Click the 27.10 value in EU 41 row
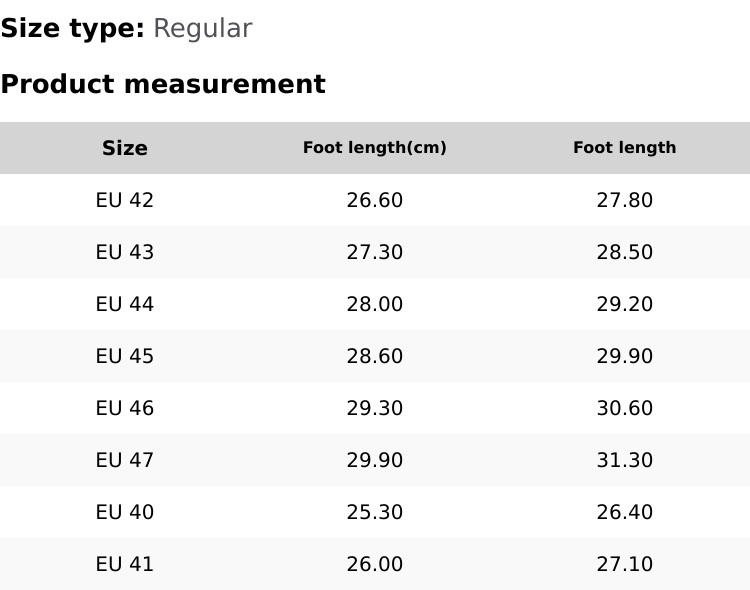This screenshot has width=750, height=590. click(x=625, y=564)
